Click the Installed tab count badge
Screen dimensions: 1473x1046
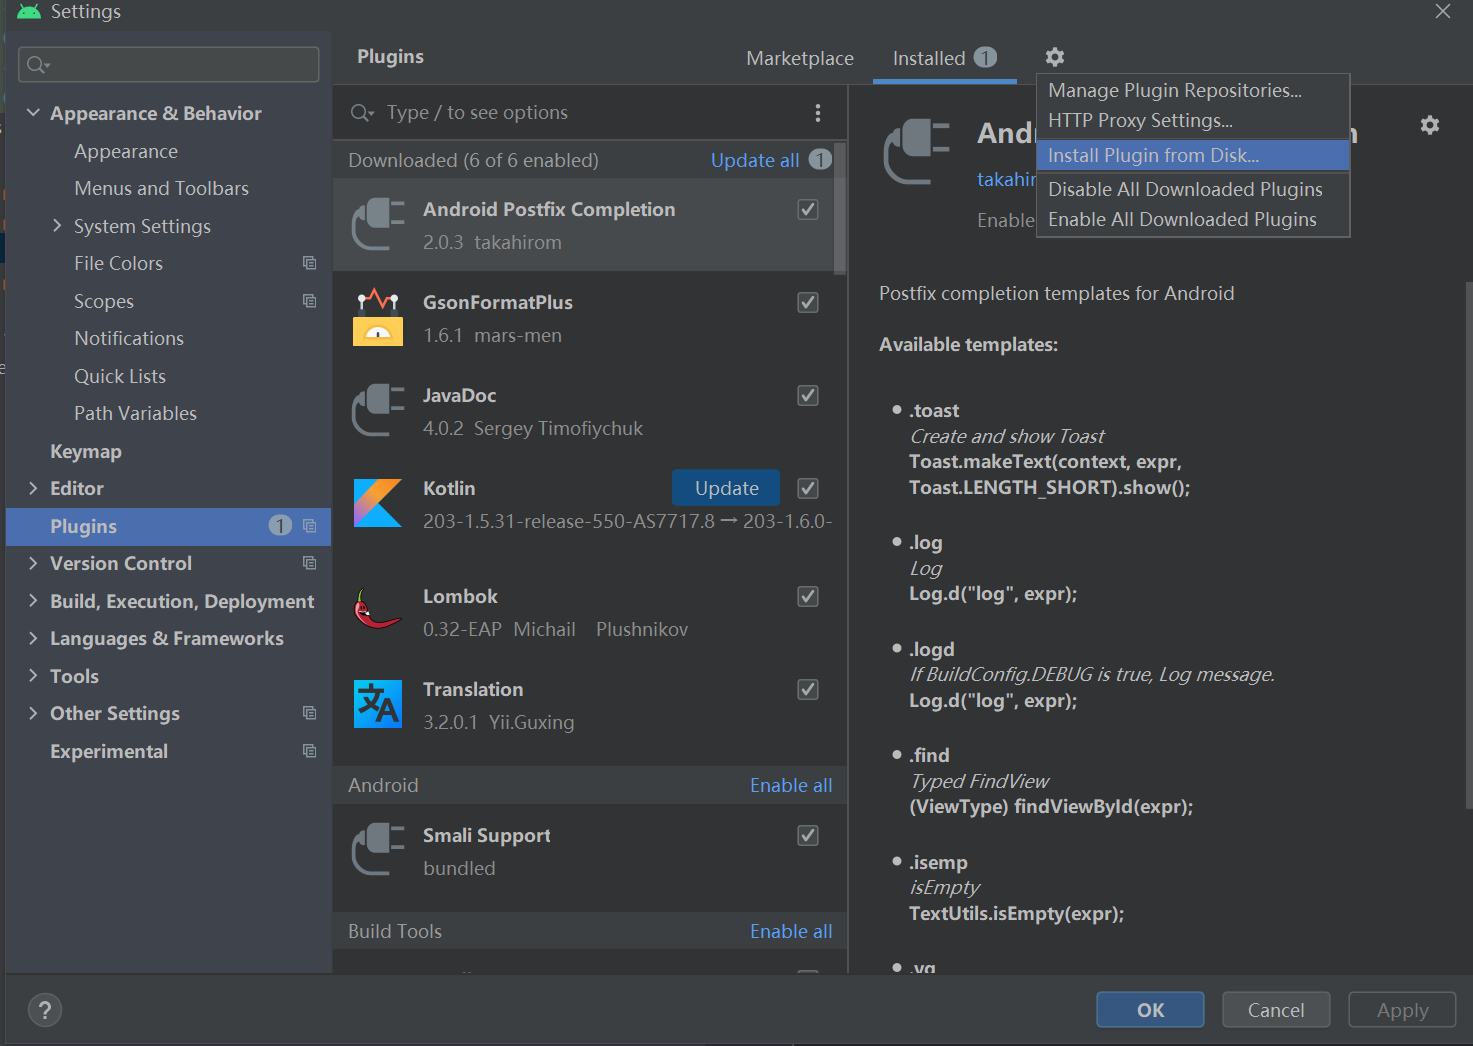985,57
